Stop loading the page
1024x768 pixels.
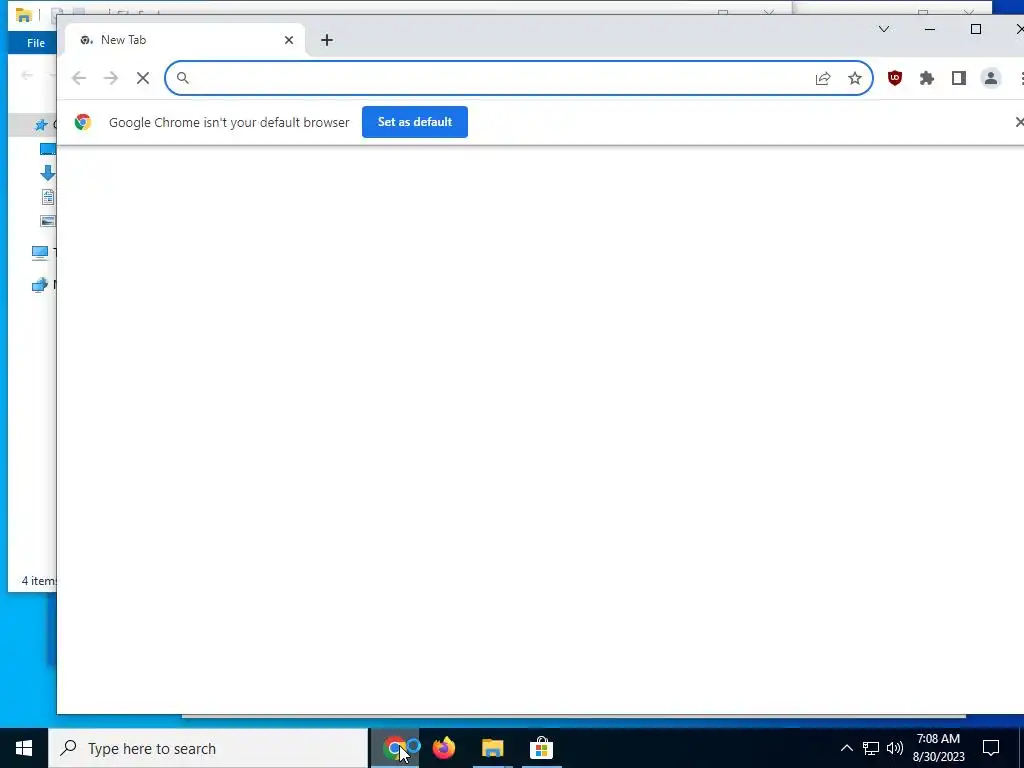click(x=143, y=78)
